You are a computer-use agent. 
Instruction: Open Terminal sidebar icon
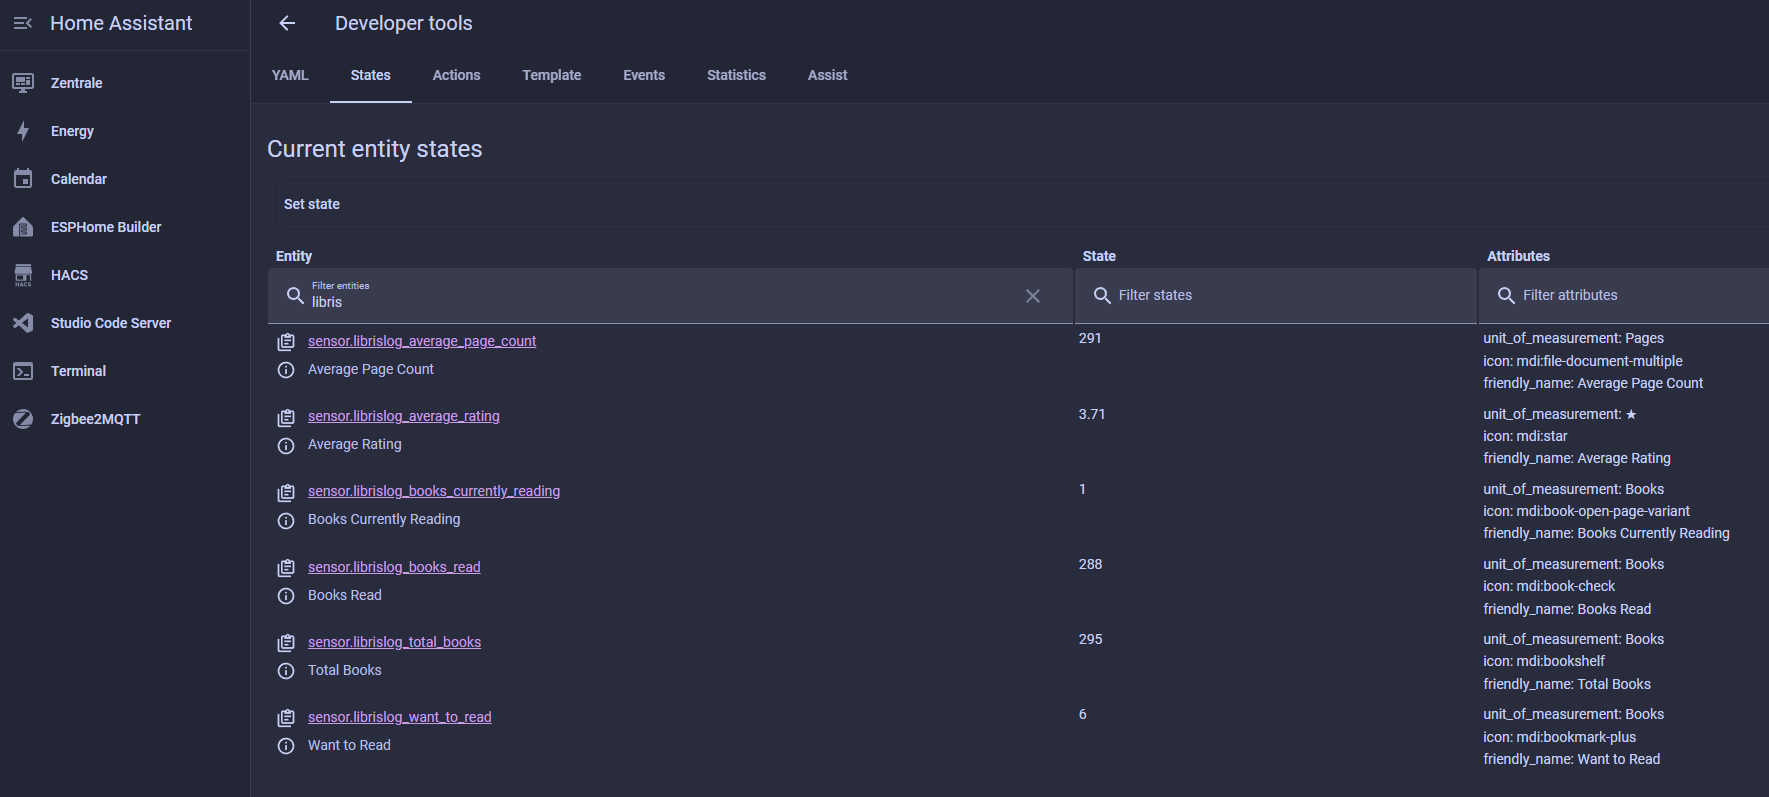tap(23, 371)
